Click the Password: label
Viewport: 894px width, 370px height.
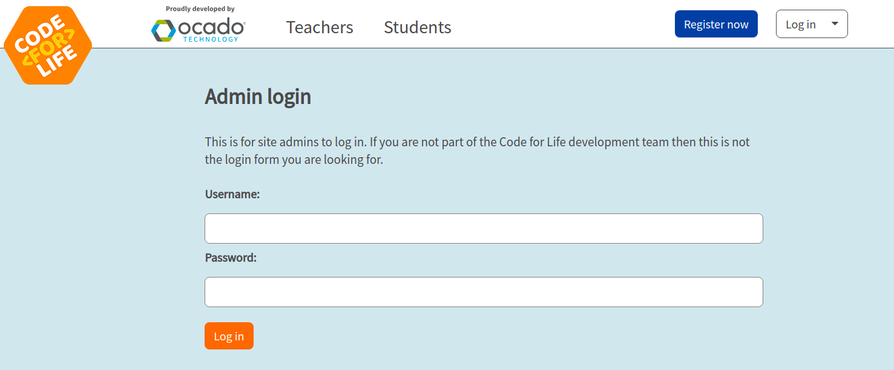(231, 258)
